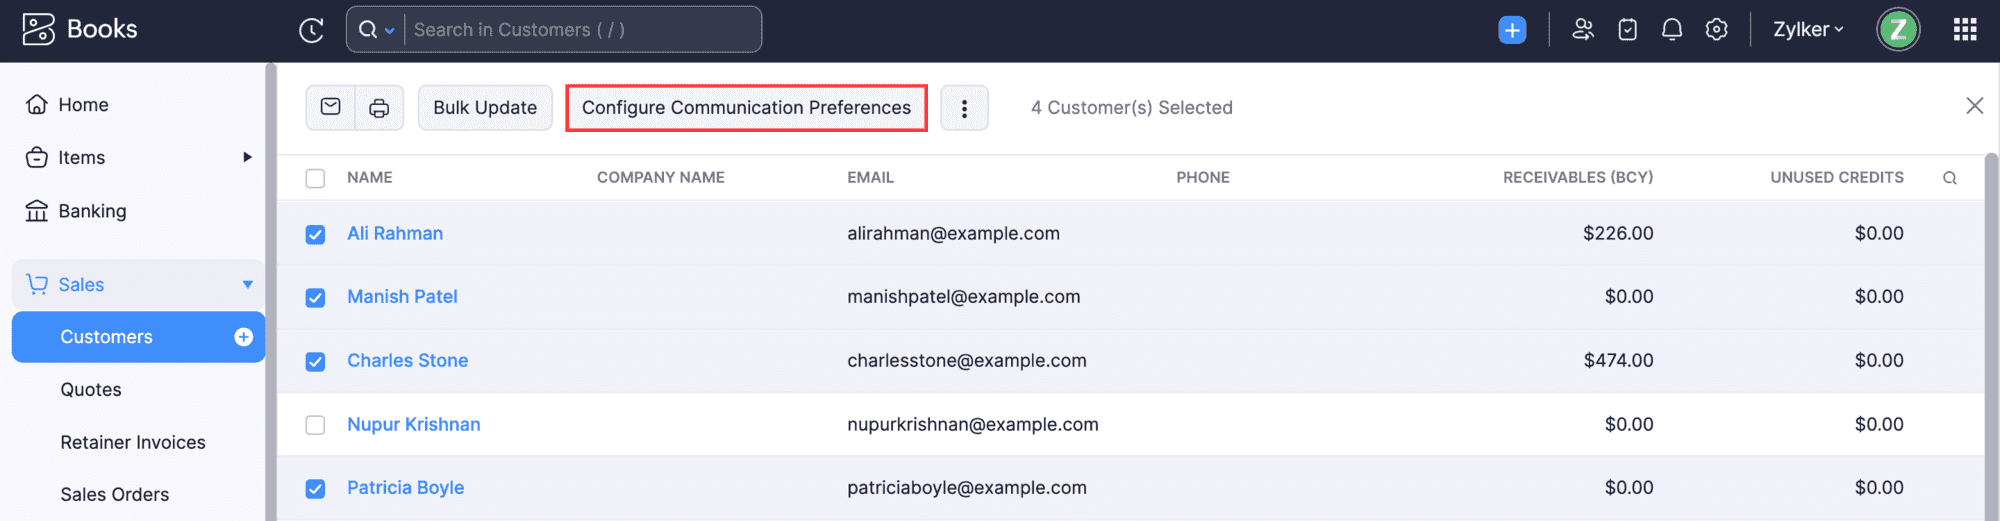Screen dimensions: 2000x521
Task: Click the blue quick create plus icon
Action: pyautogui.click(x=1512, y=30)
